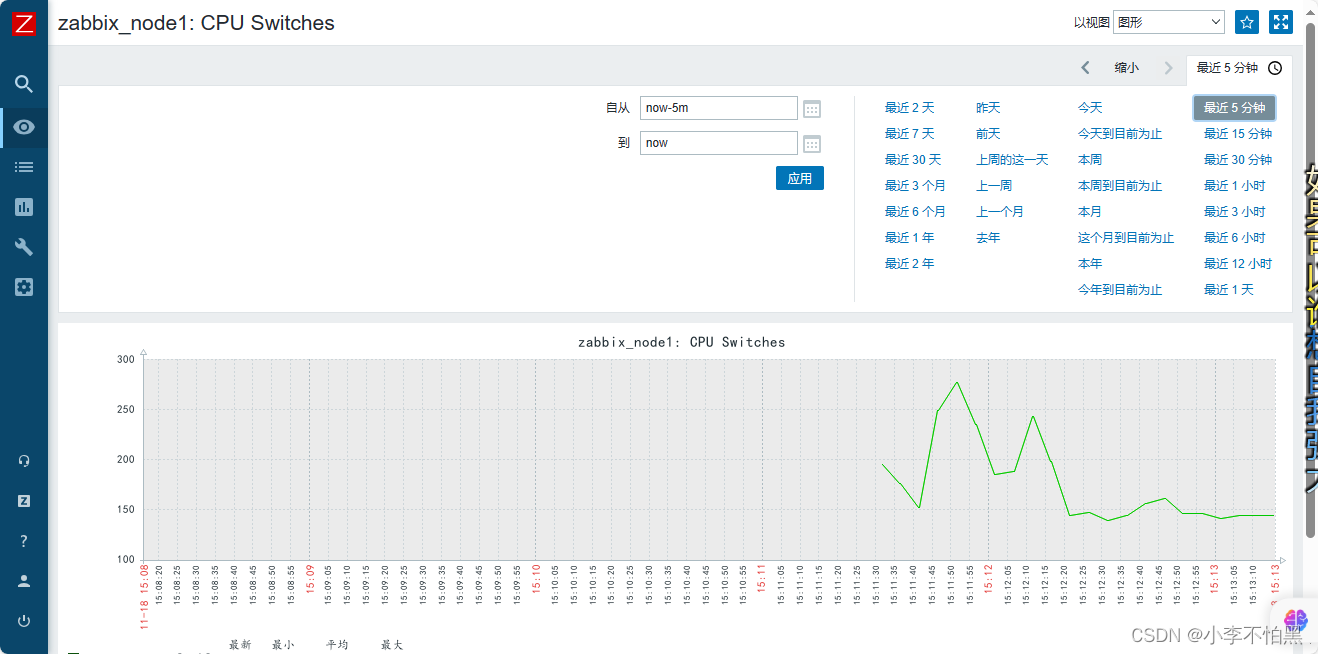Image resolution: width=1318 pixels, height=654 pixels.
Task: Open Configuration wrench icon in sidebar
Action: pyautogui.click(x=24, y=247)
